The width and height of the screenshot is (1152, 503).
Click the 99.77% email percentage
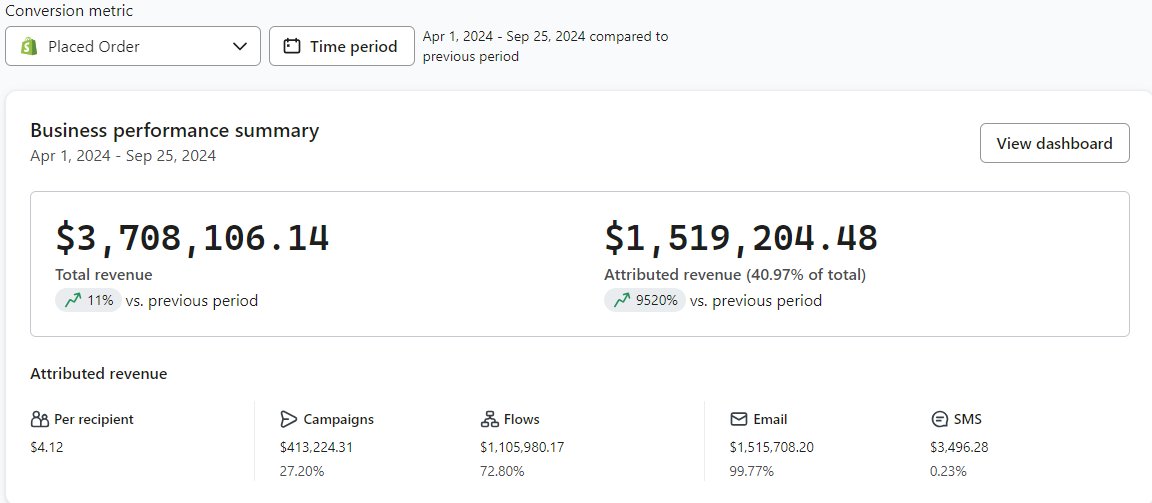pyautogui.click(x=752, y=471)
